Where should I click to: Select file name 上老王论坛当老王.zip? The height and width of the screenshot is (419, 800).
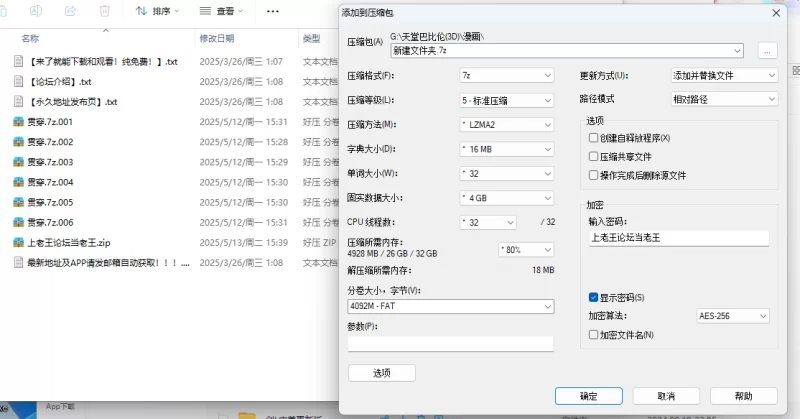[69, 243]
